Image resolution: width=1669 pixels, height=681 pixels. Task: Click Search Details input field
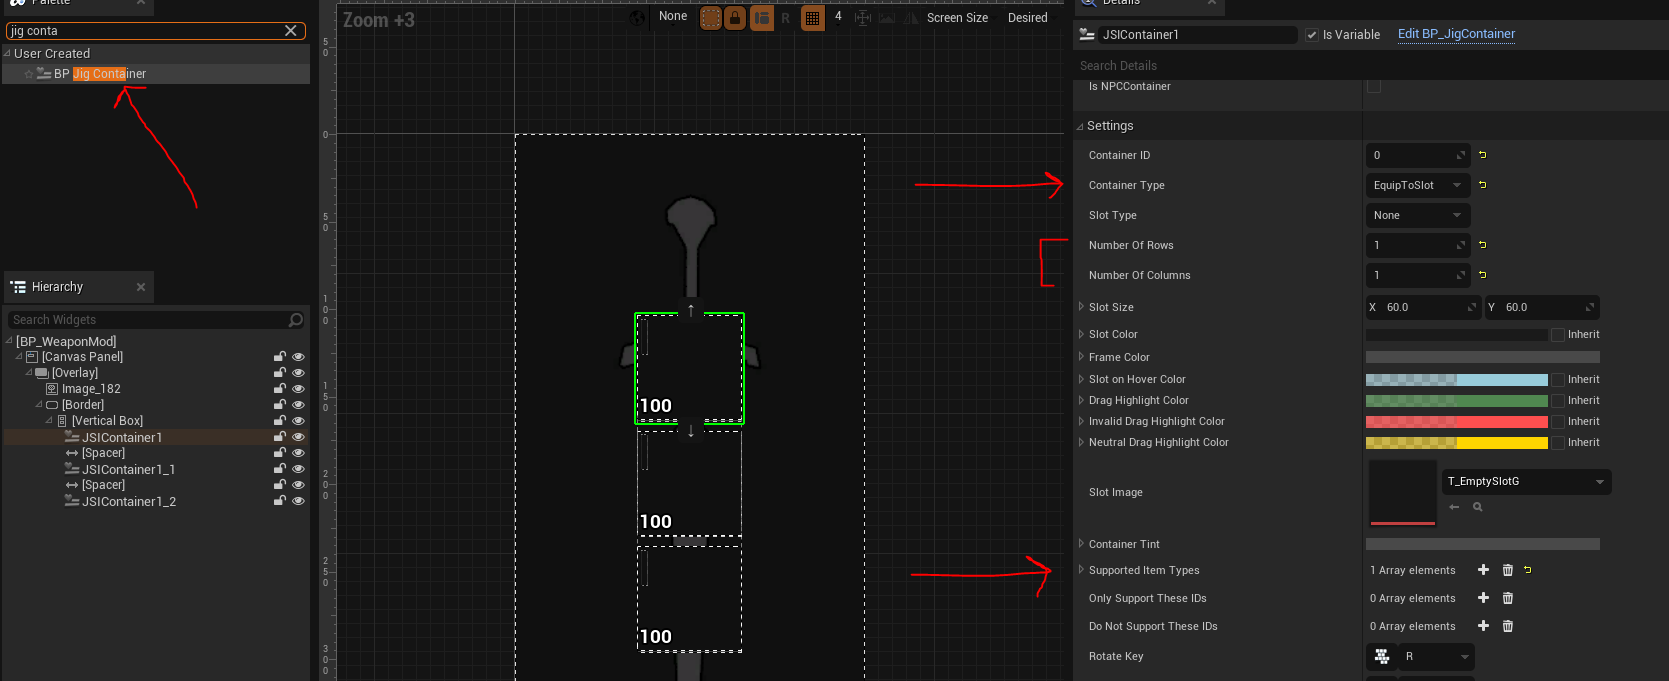1370,66
